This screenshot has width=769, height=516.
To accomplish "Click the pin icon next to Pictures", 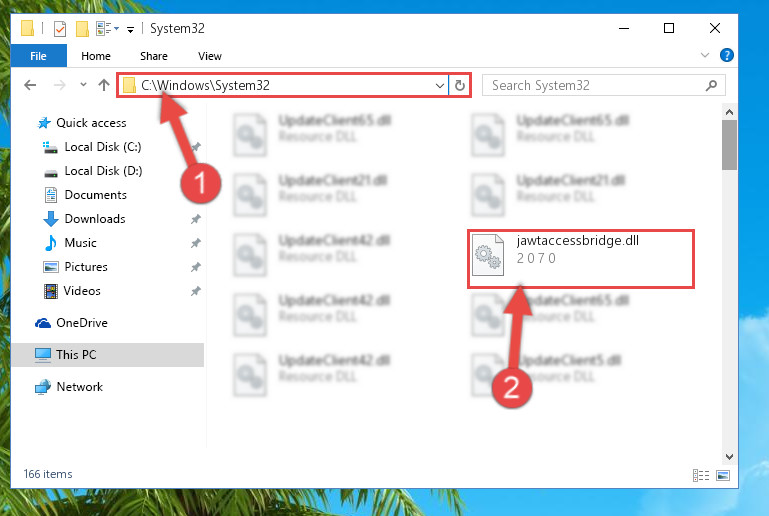I will coord(196,267).
